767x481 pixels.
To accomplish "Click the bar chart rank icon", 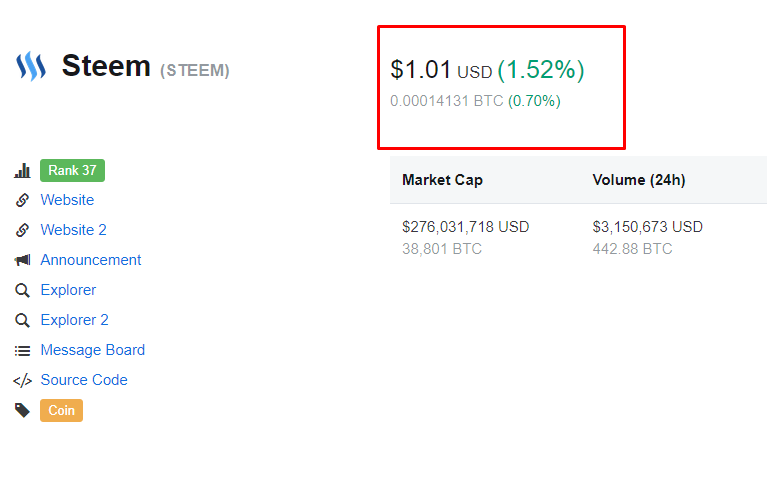I will pos(22,171).
